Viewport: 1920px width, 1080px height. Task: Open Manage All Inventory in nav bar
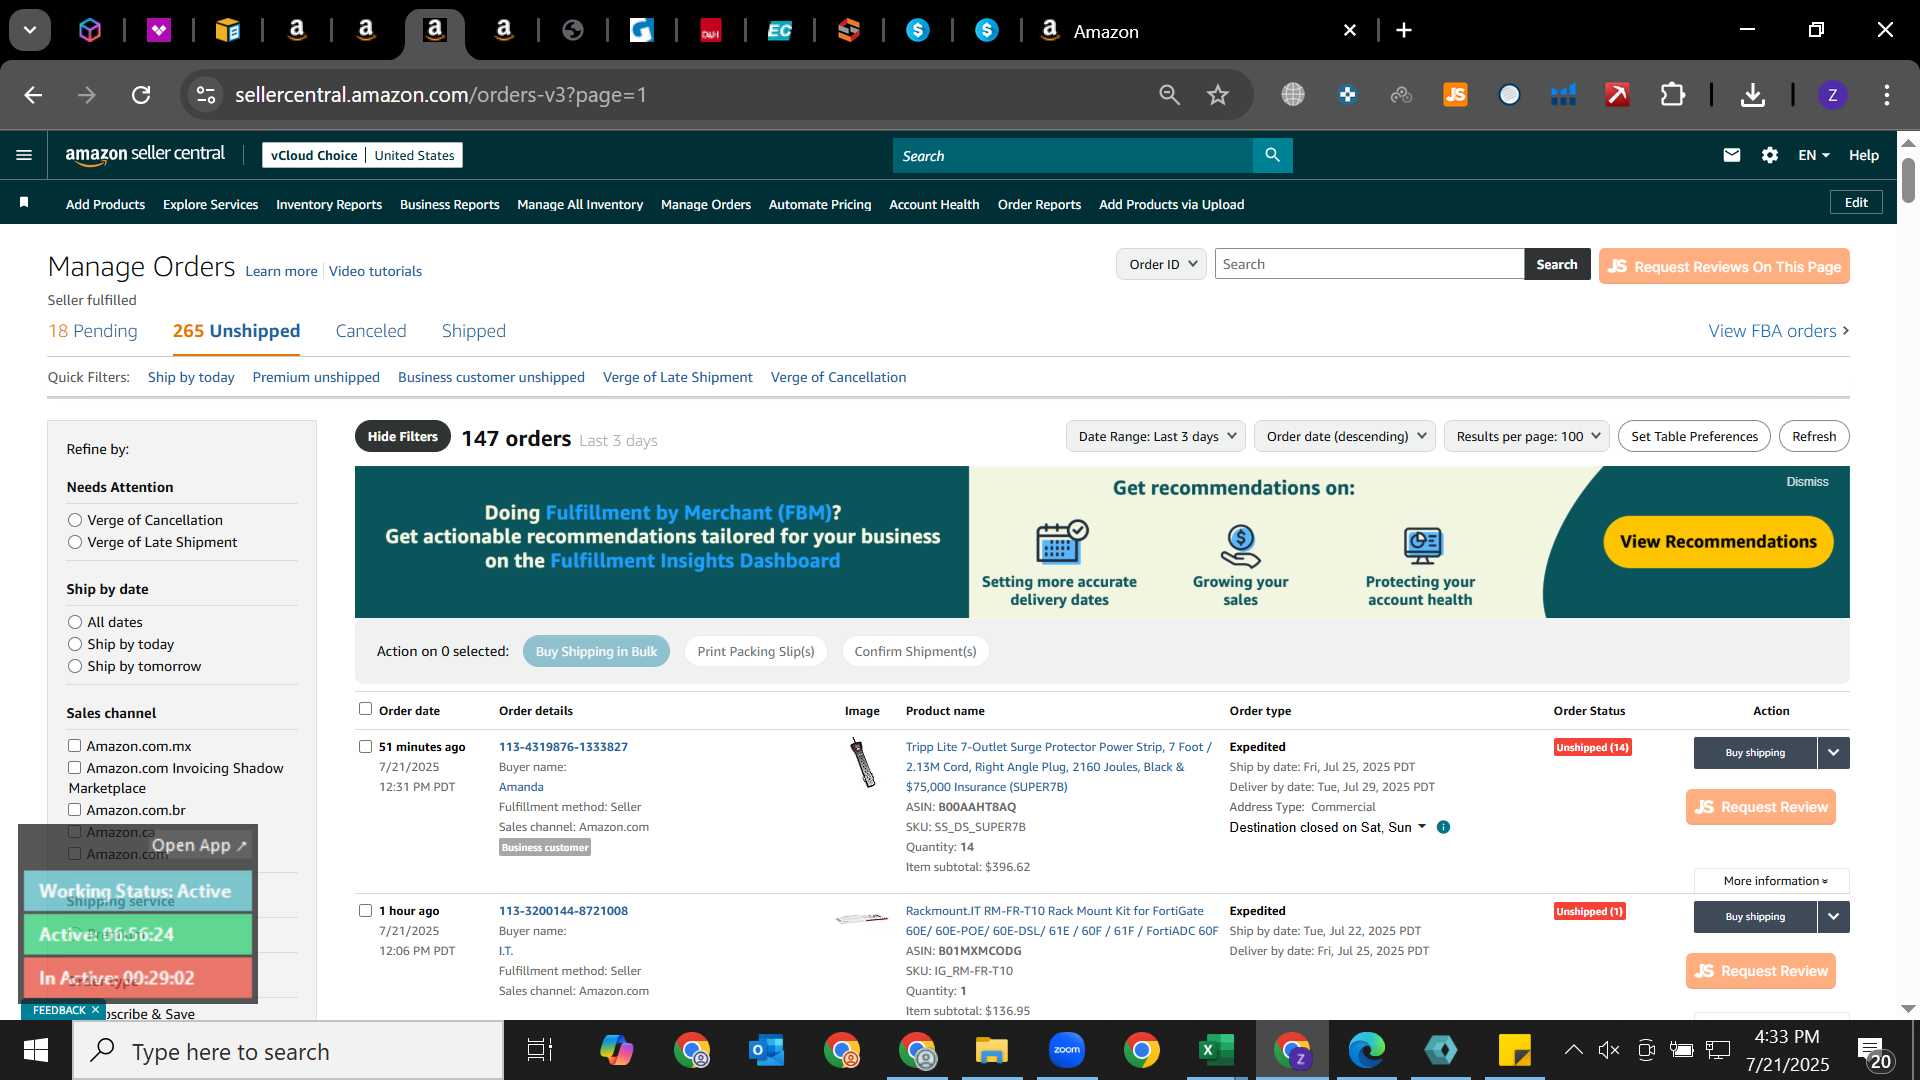[580, 204]
